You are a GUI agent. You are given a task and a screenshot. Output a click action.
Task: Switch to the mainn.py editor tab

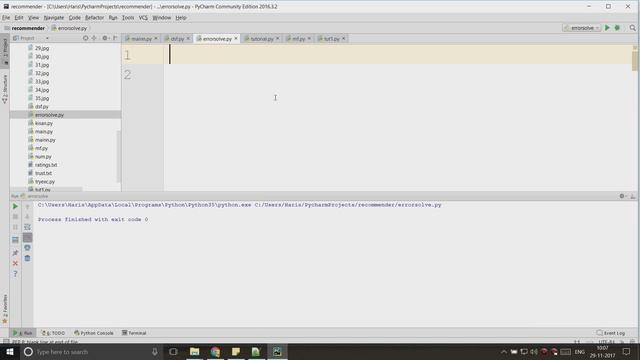141,39
